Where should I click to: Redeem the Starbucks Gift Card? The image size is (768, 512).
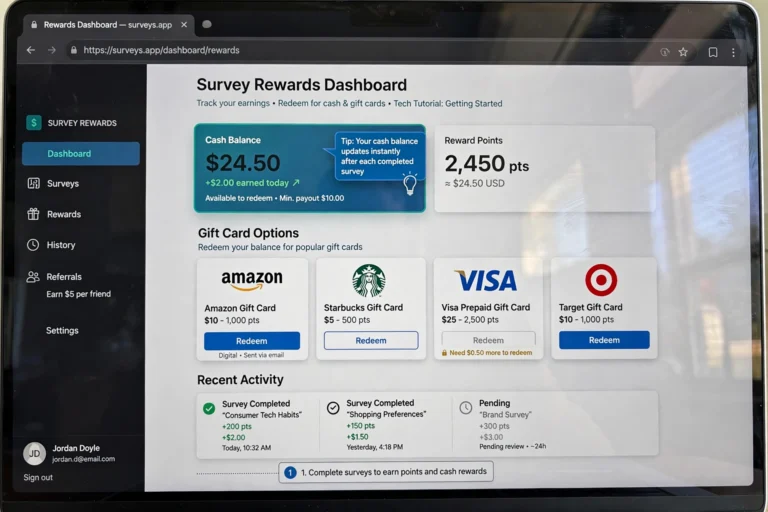(371, 341)
